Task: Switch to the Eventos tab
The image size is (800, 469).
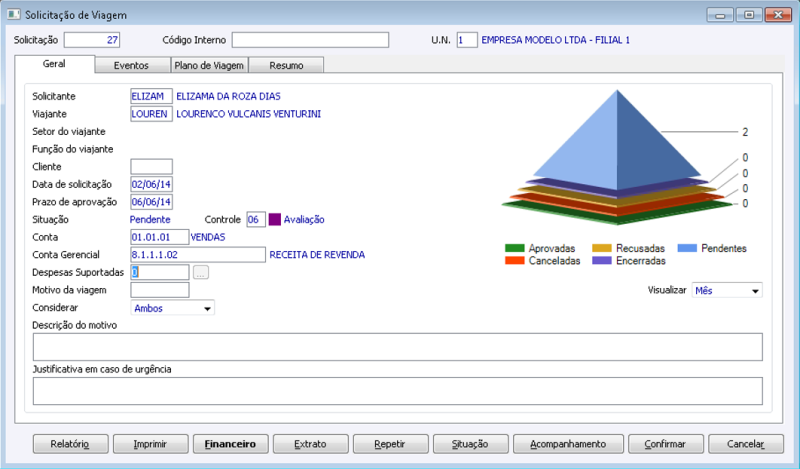Action: 132,65
